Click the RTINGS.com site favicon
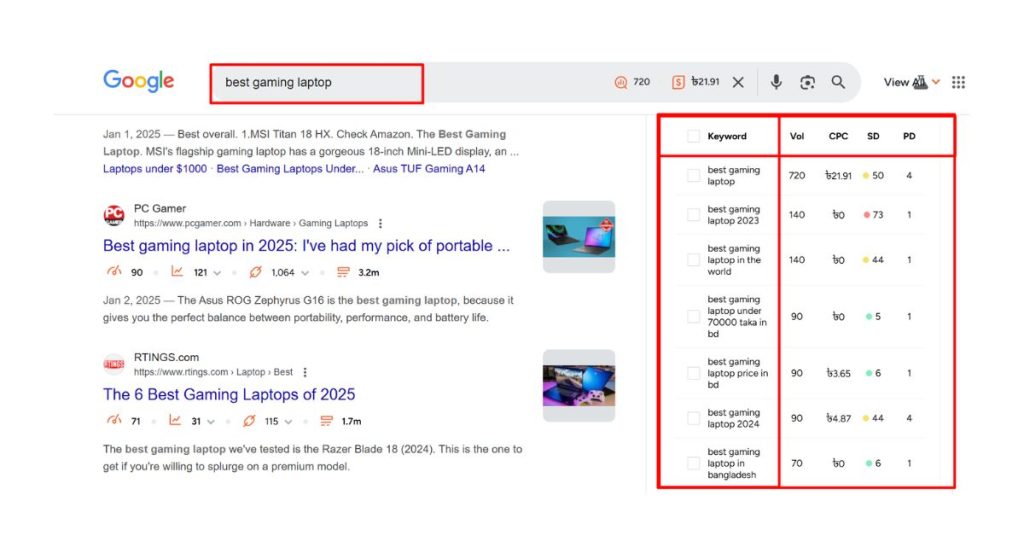 coord(114,364)
